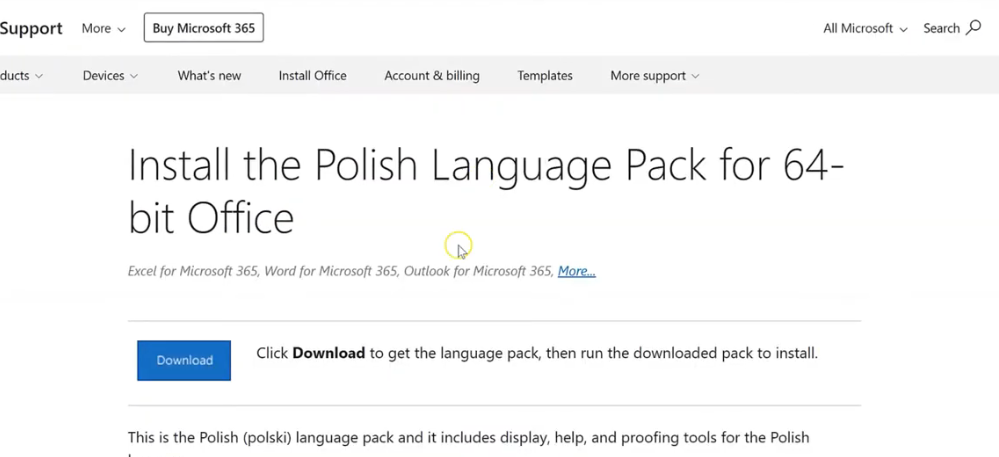Screen dimensions: 999x457
Task: Expand the More dropdown in header
Action: (x=103, y=28)
